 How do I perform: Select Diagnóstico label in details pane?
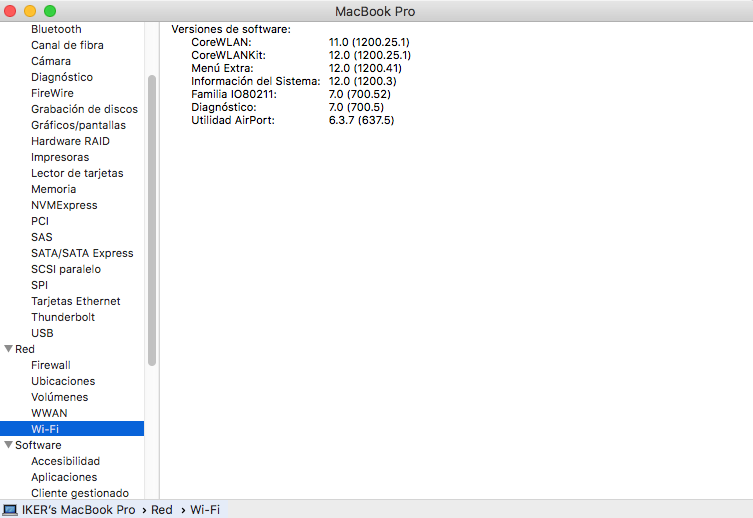point(224,107)
